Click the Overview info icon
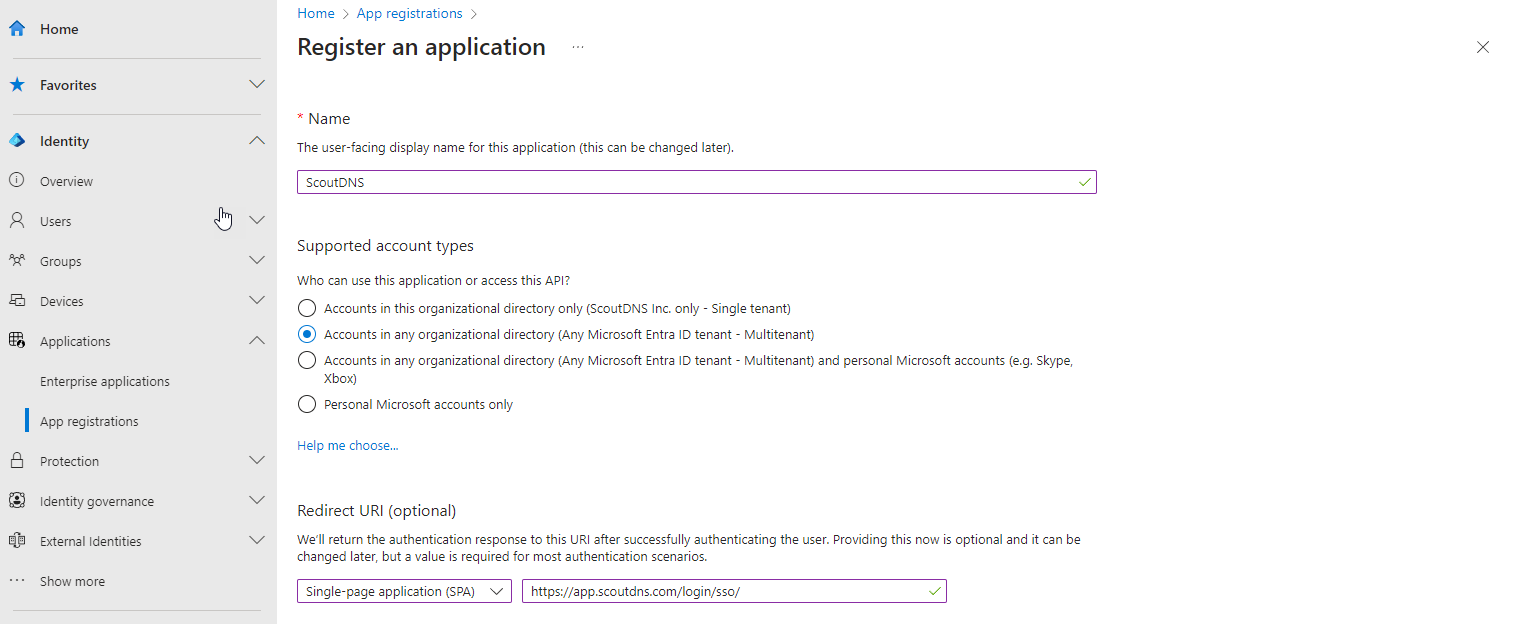 (17, 181)
